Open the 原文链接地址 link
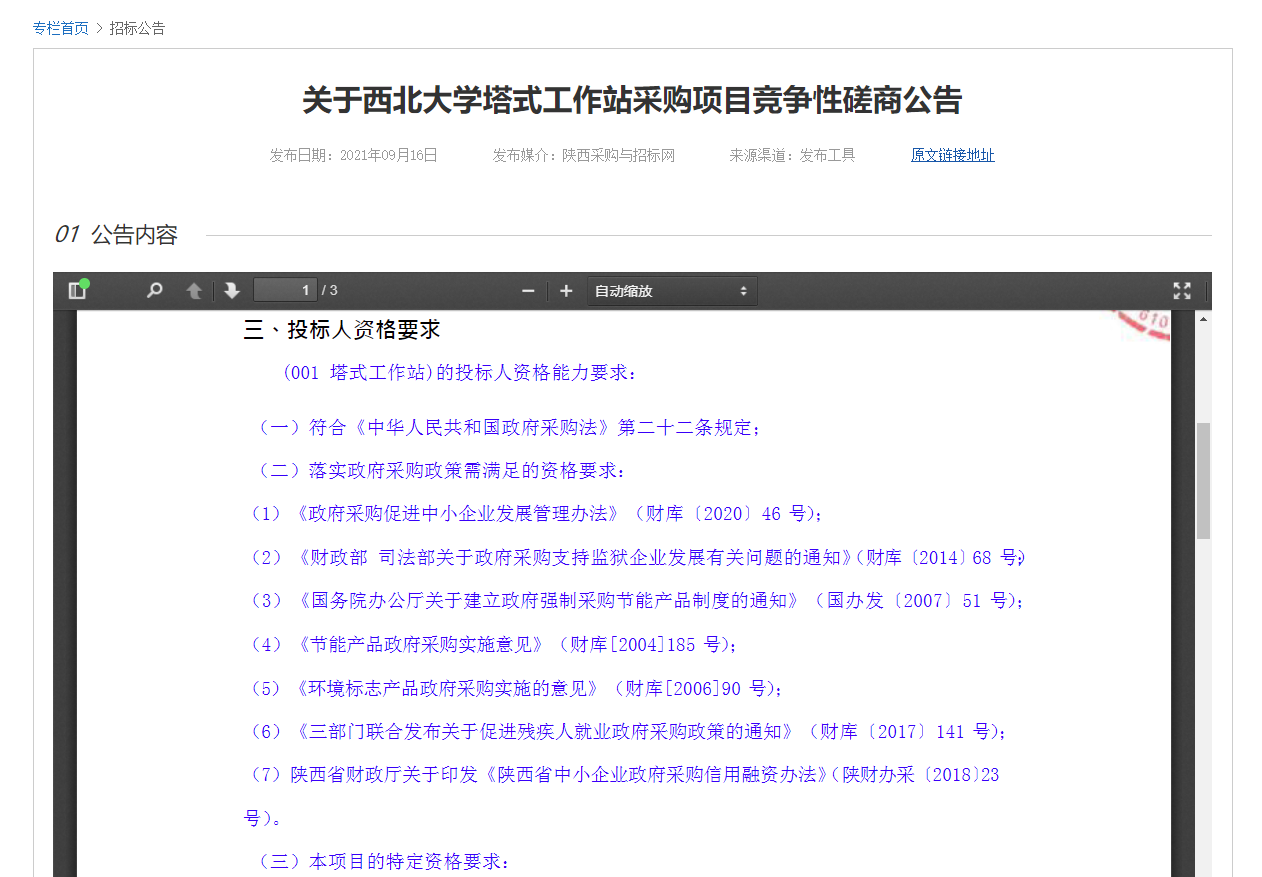 coord(952,155)
